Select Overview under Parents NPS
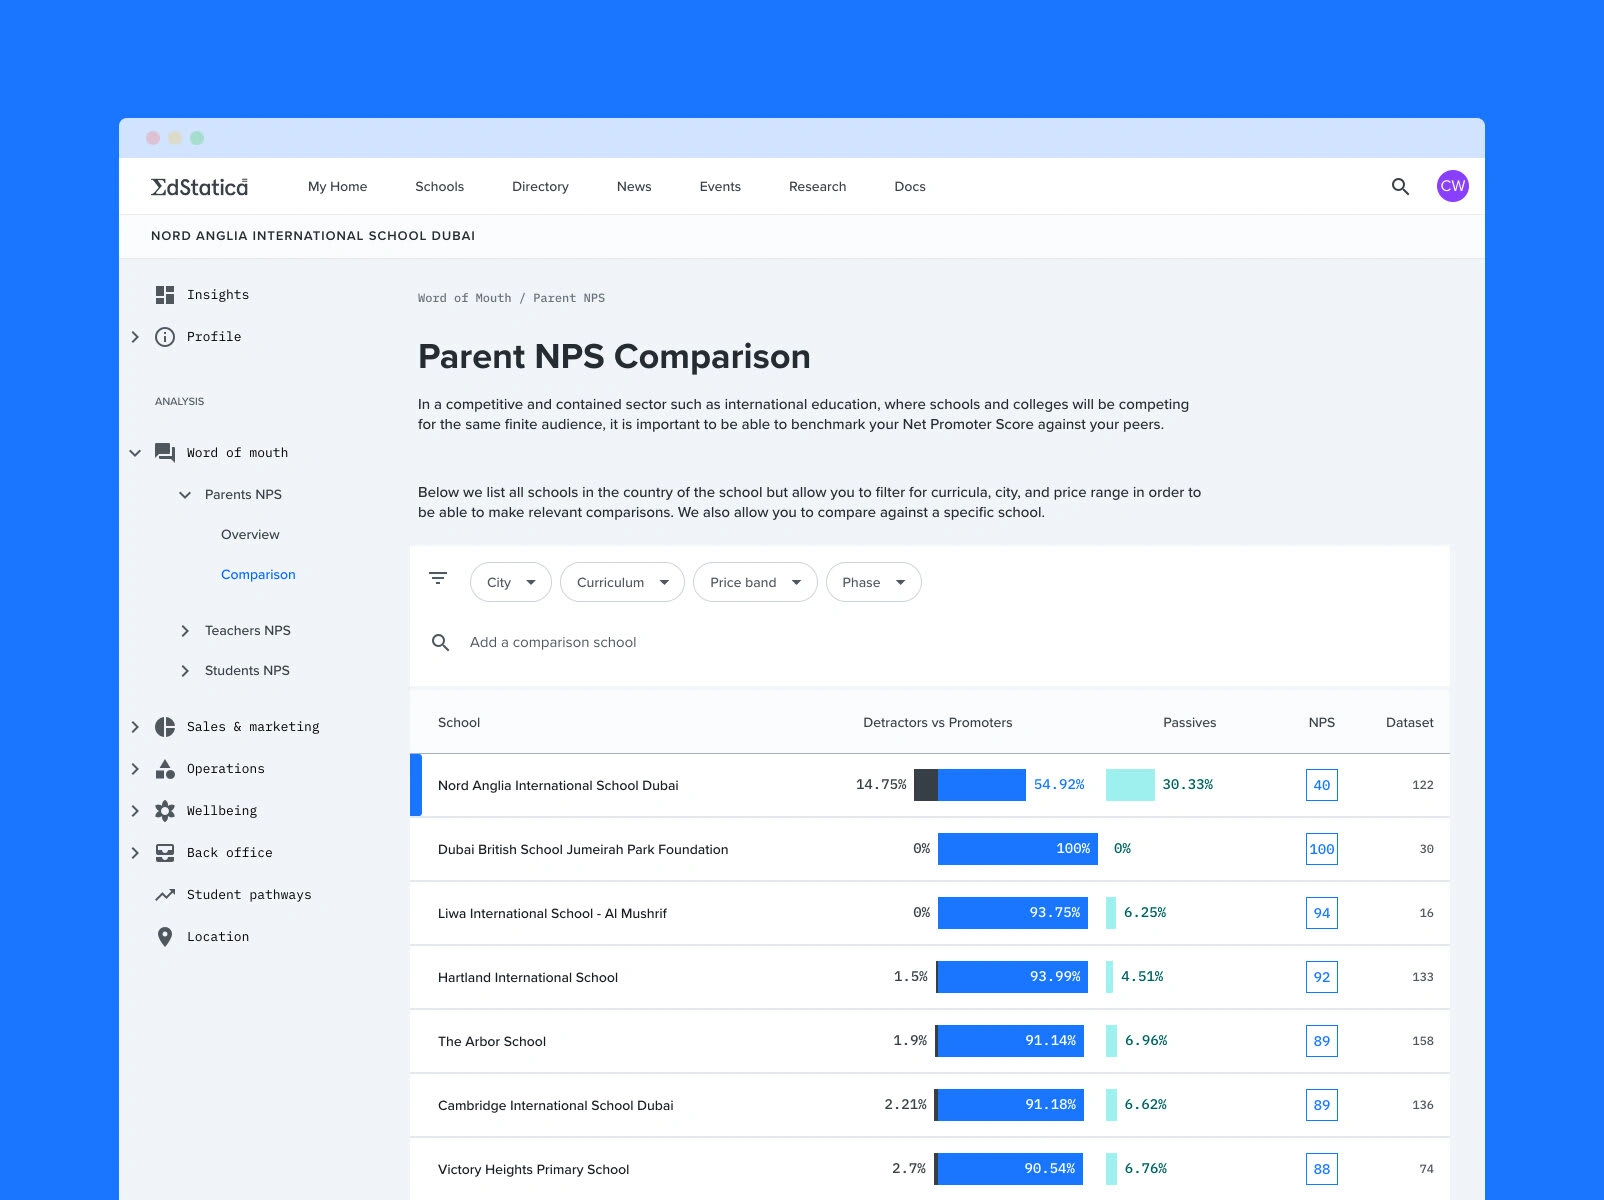Screen dimensions: 1604x1200 click(250, 535)
